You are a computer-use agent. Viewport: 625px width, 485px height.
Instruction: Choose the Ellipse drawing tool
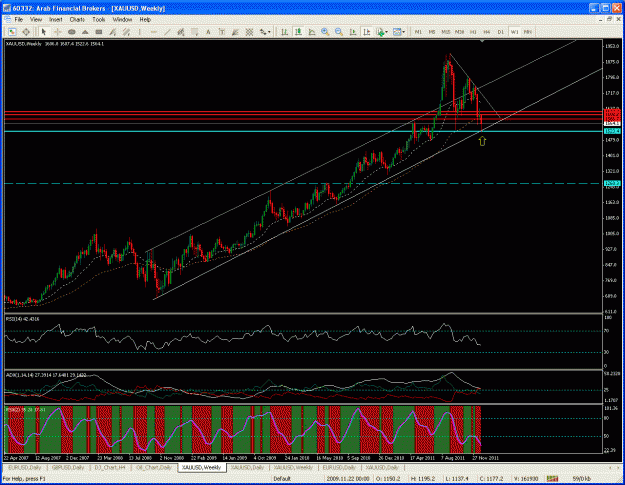[x=71, y=32]
